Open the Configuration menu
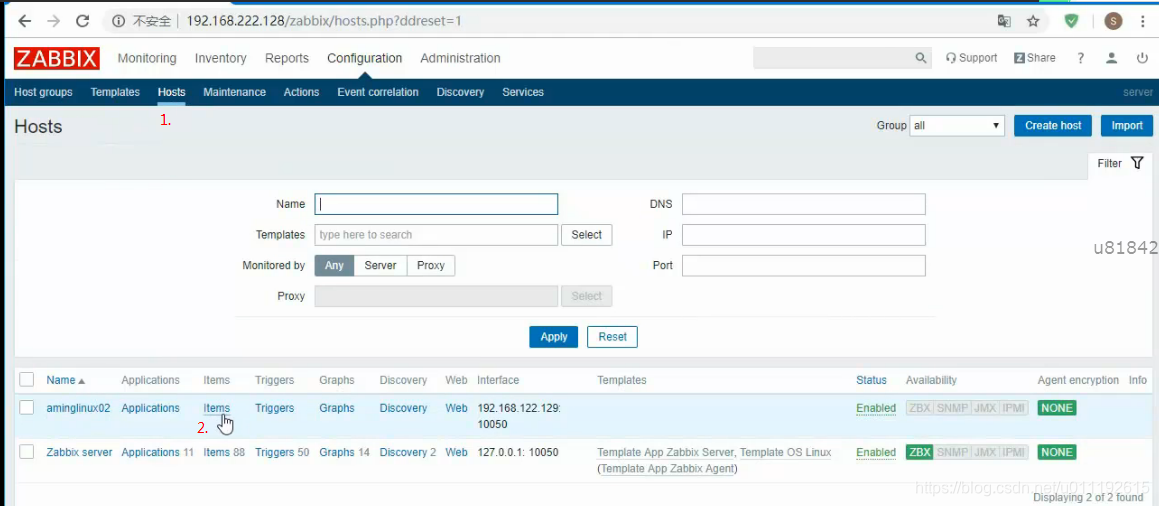The image size is (1159, 506). tap(364, 58)
